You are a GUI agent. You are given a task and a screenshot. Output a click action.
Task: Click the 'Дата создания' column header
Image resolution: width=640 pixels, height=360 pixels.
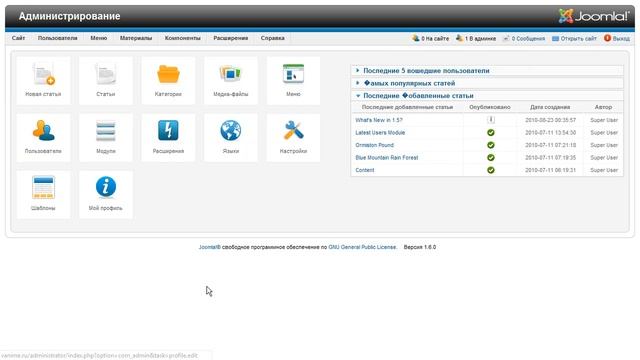point(550,107)
